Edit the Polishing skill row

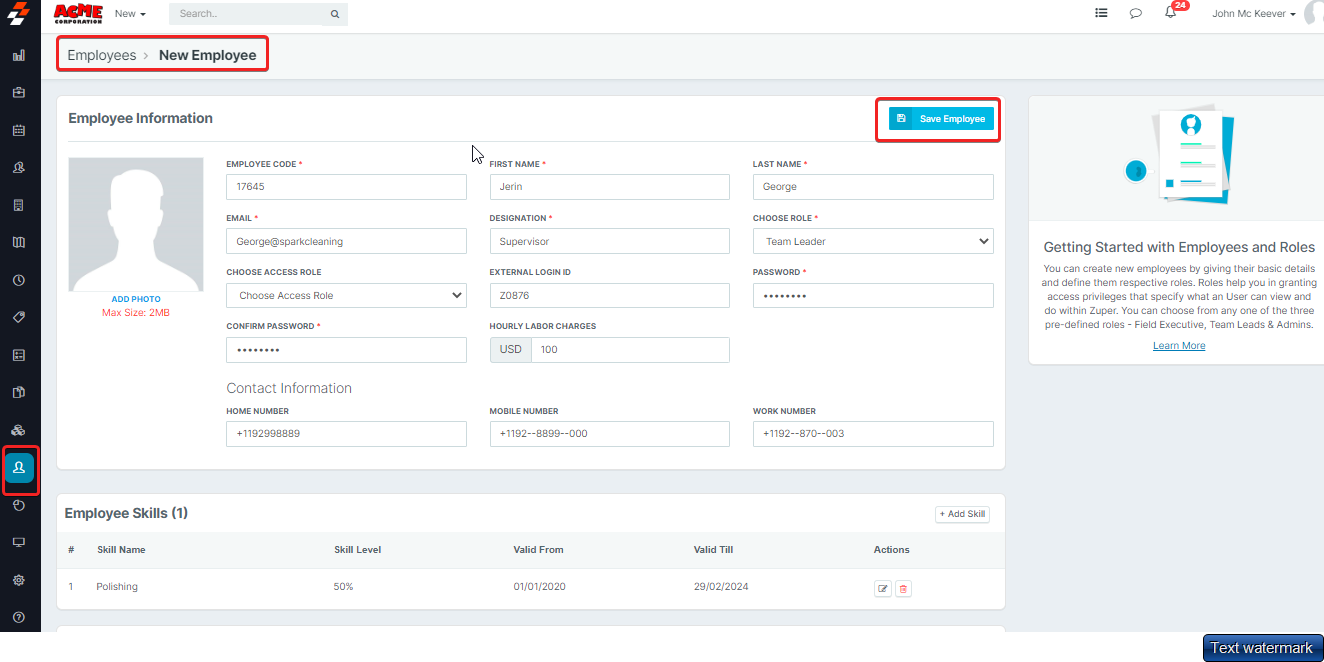[x=882, y=589]
